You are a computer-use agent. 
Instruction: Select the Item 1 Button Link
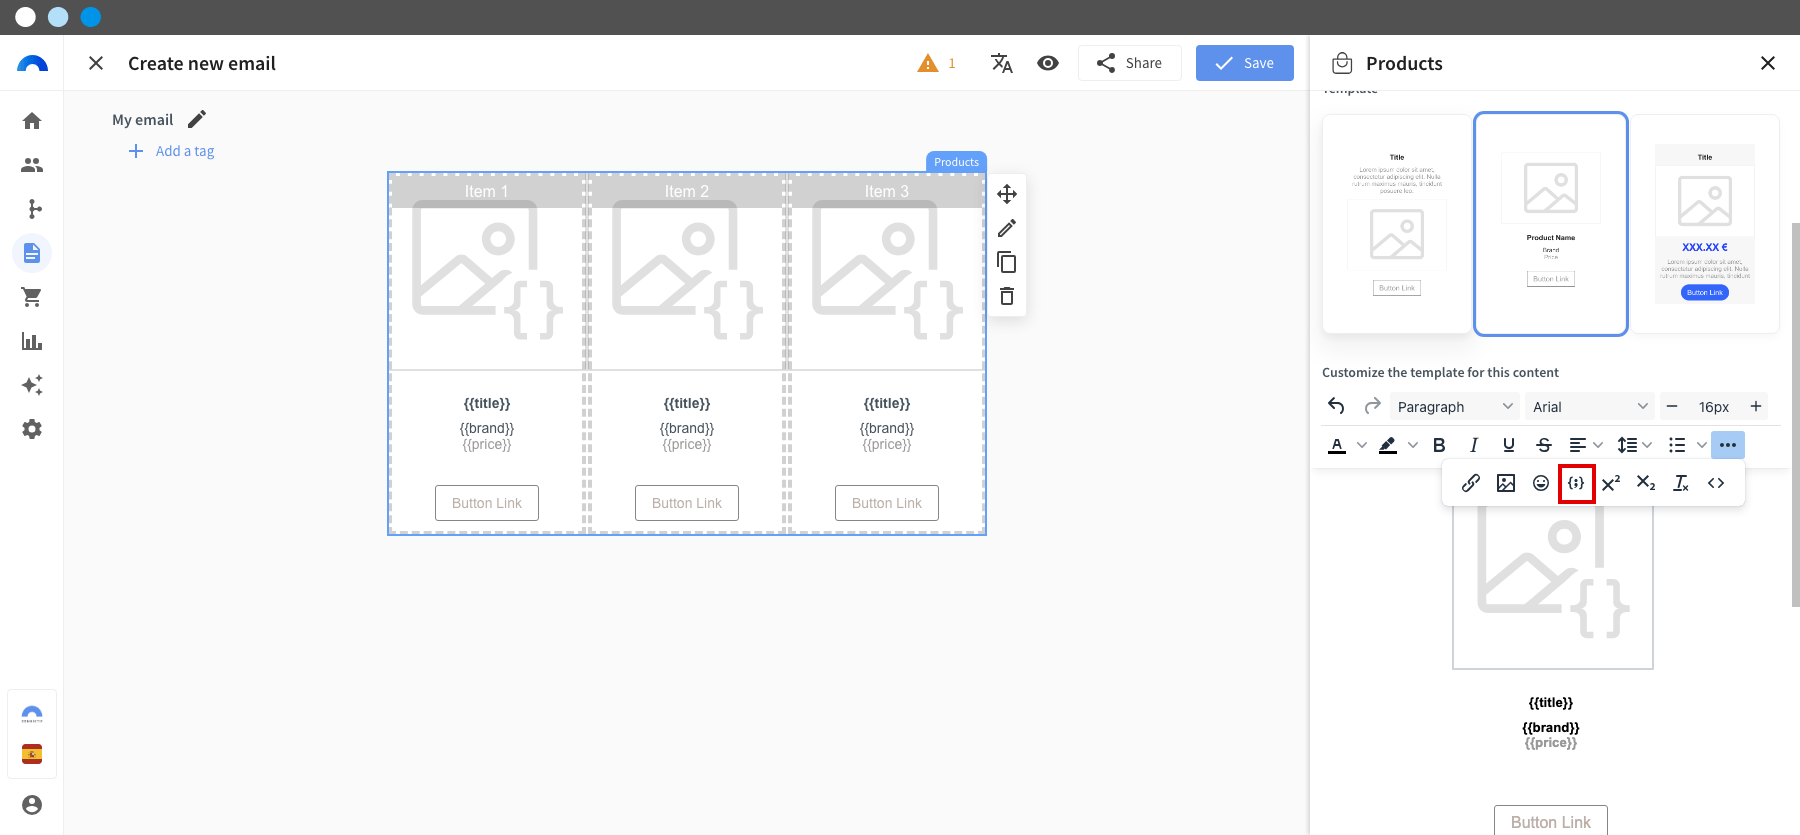[x=487, y=503]
